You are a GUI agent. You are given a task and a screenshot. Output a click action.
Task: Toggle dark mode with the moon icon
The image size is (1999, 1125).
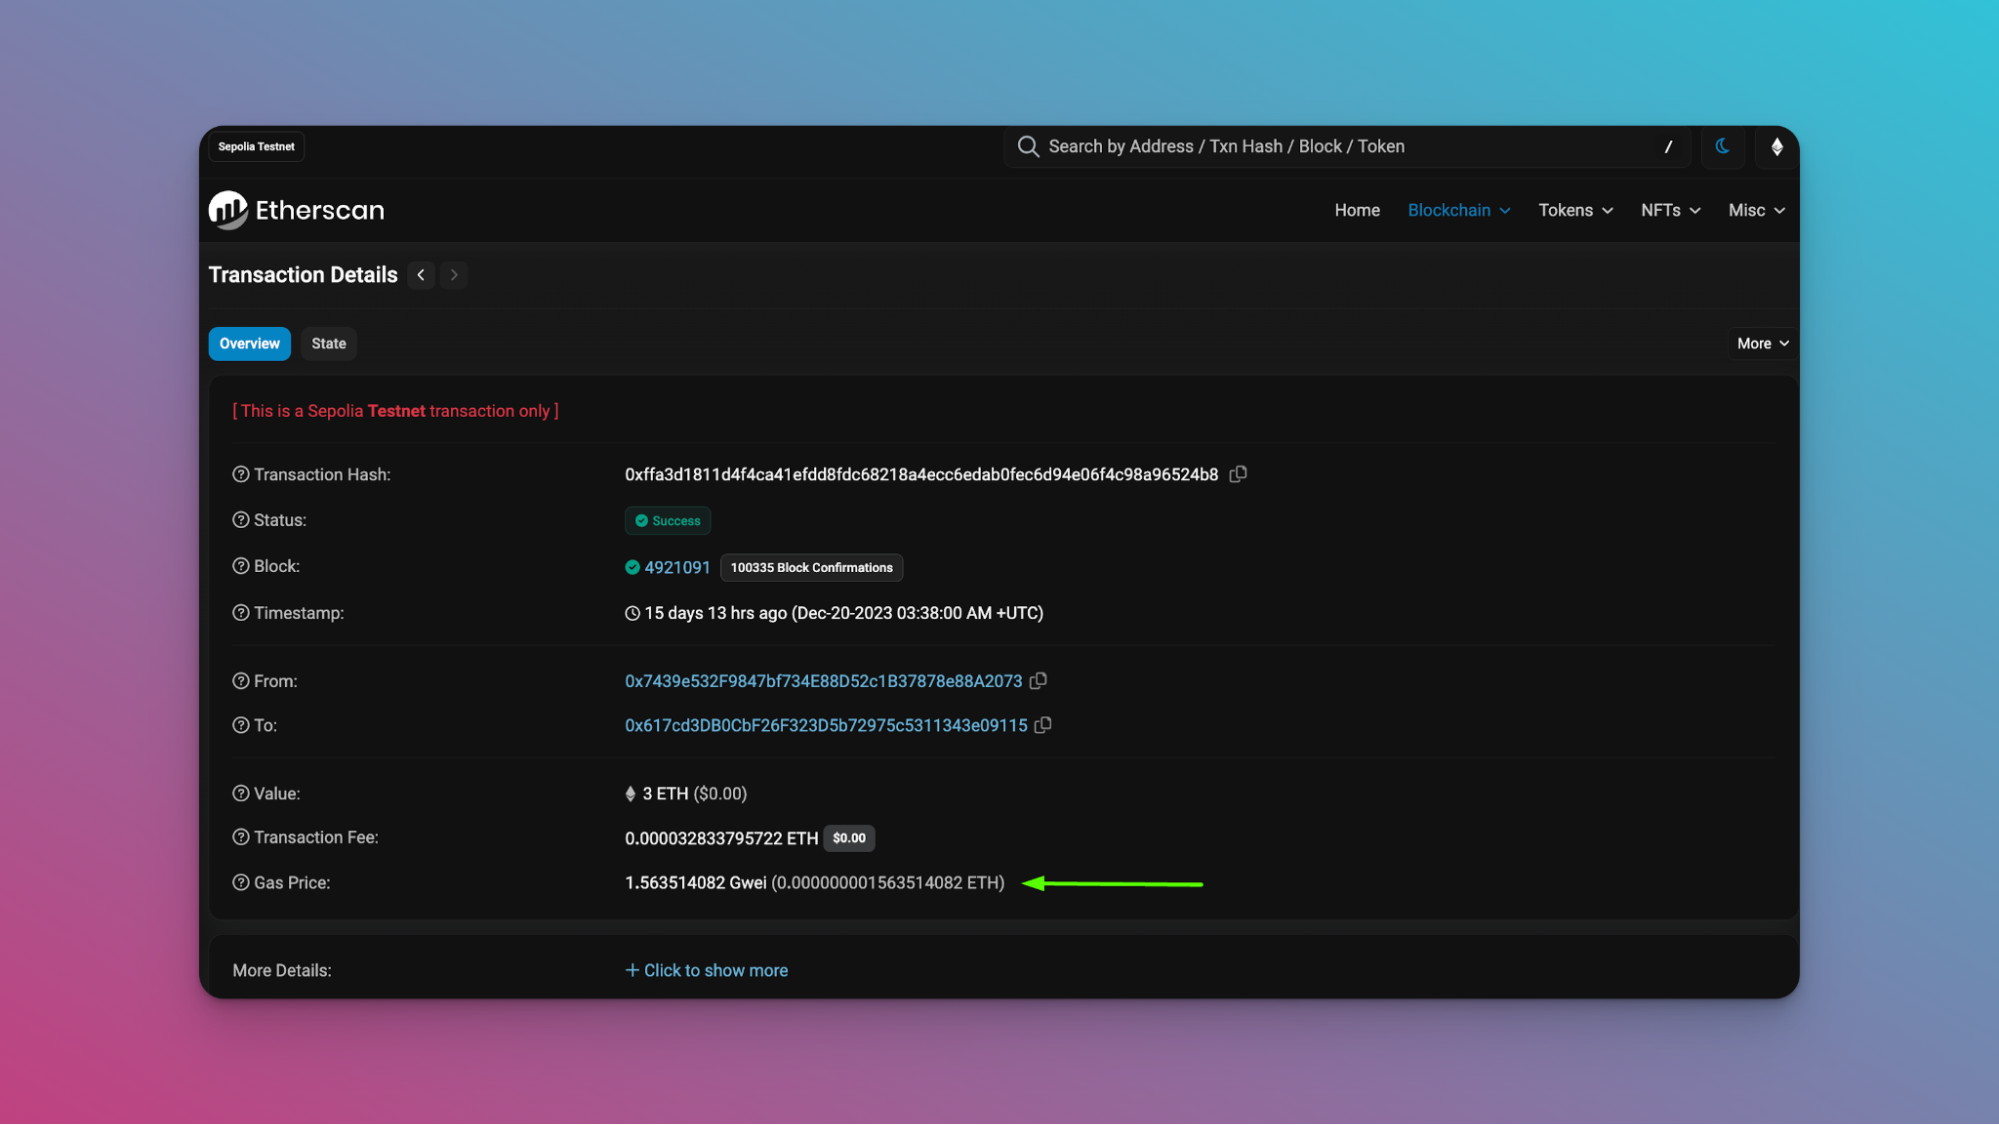pos(1722,147)
